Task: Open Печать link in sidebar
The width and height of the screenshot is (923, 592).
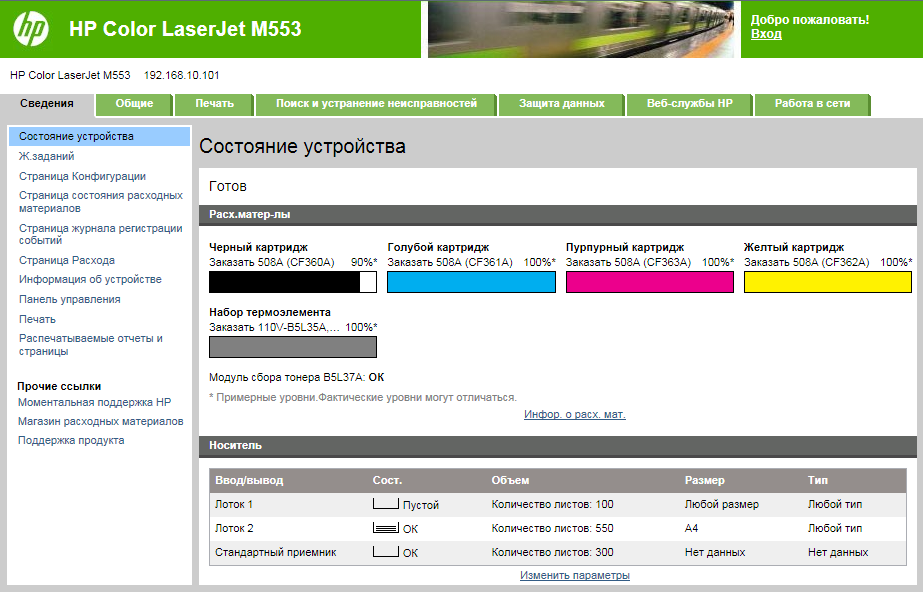Action: coord(37,319)
